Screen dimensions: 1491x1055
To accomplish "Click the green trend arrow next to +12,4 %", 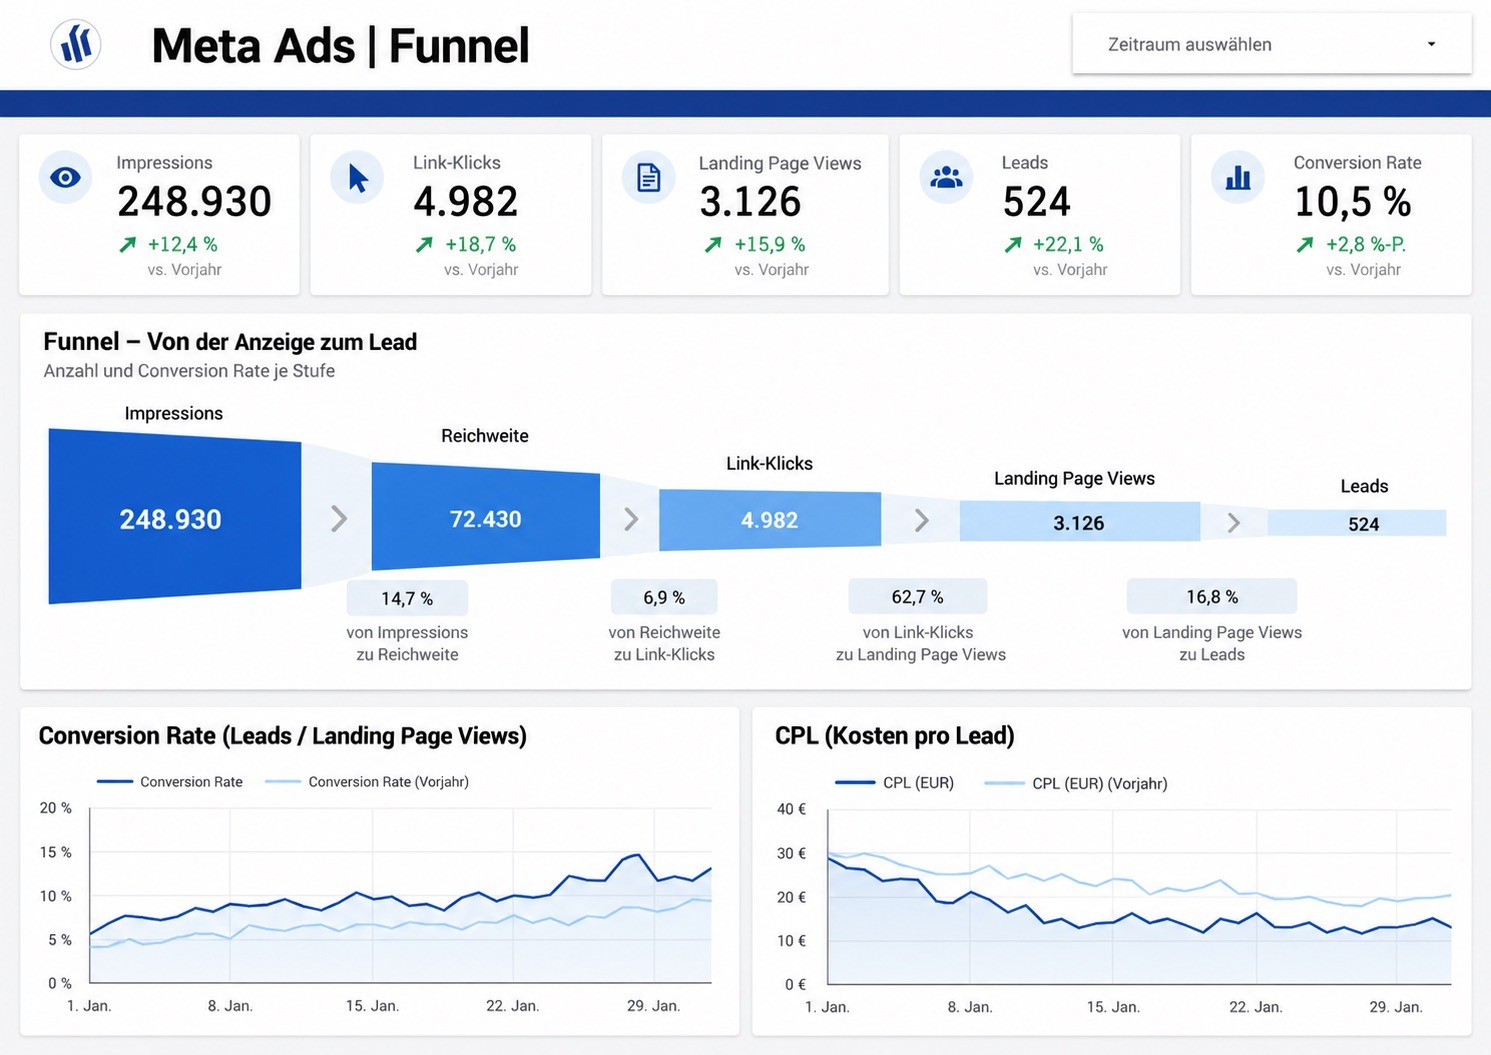I will pyautogui.click(x=128, y=244).
